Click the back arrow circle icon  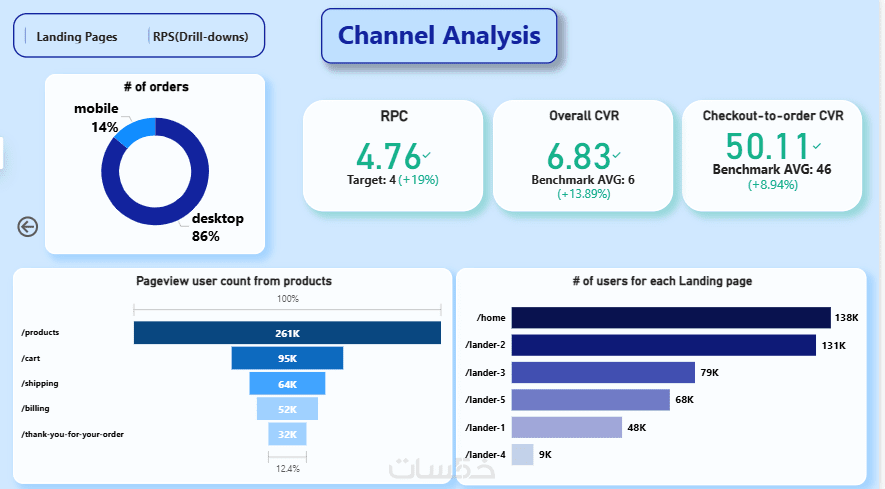(x=28, y=227)
